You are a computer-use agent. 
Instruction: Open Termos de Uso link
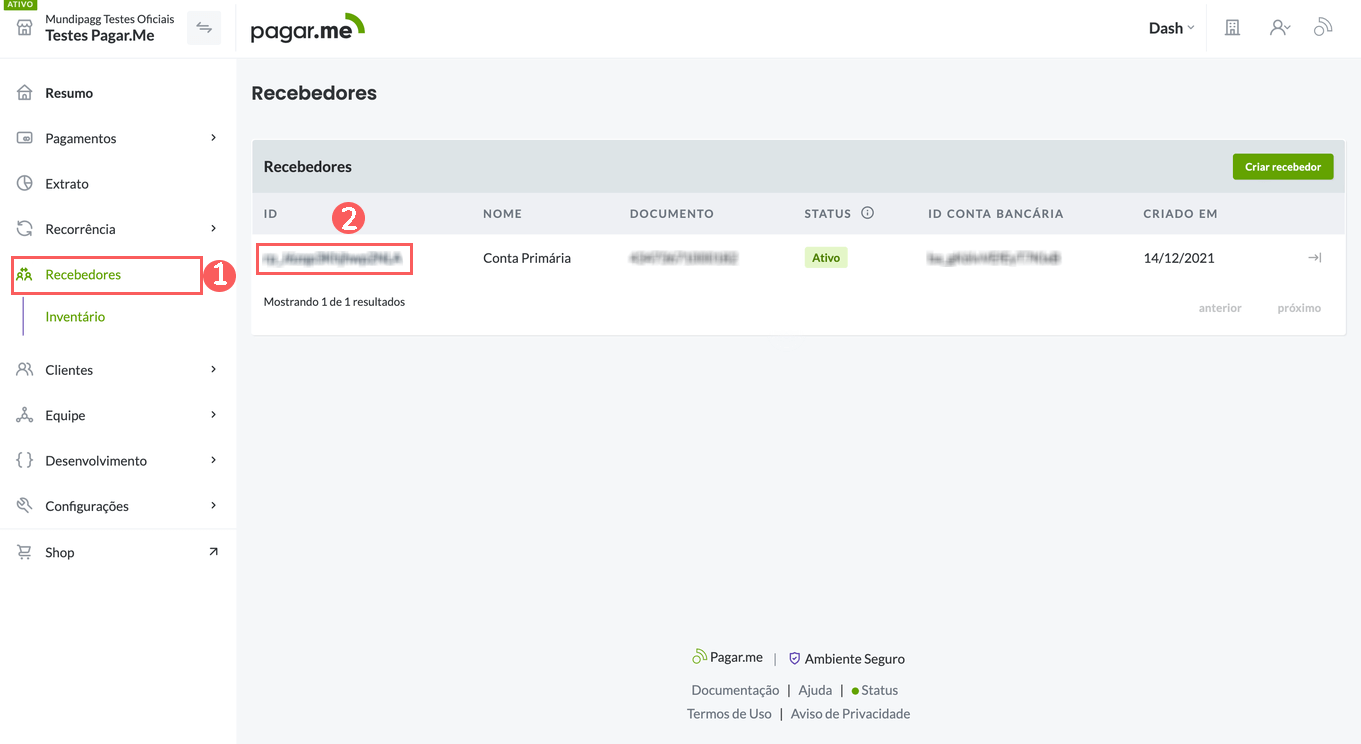tap(729, 714)
